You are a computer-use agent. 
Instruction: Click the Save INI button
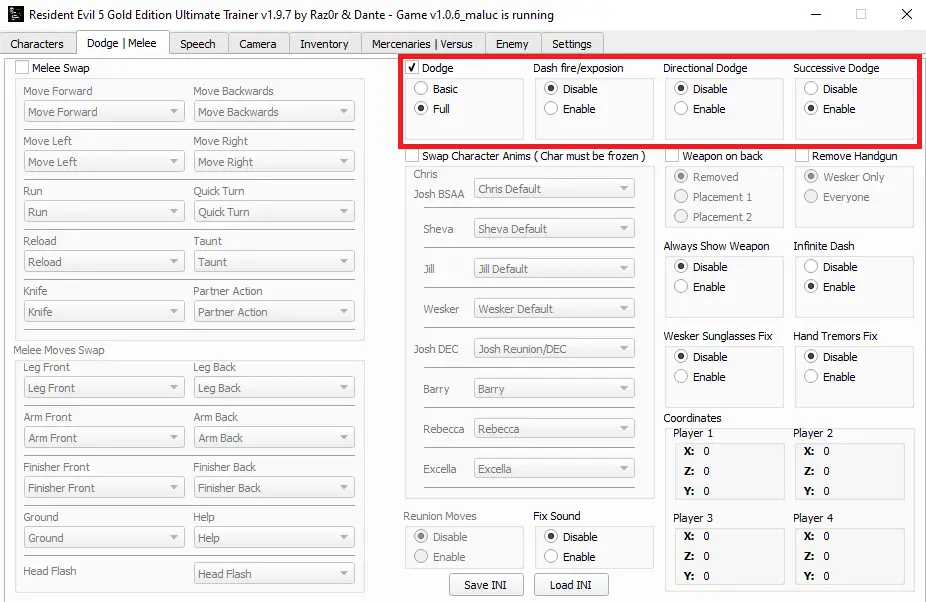(x=485, y=585)
